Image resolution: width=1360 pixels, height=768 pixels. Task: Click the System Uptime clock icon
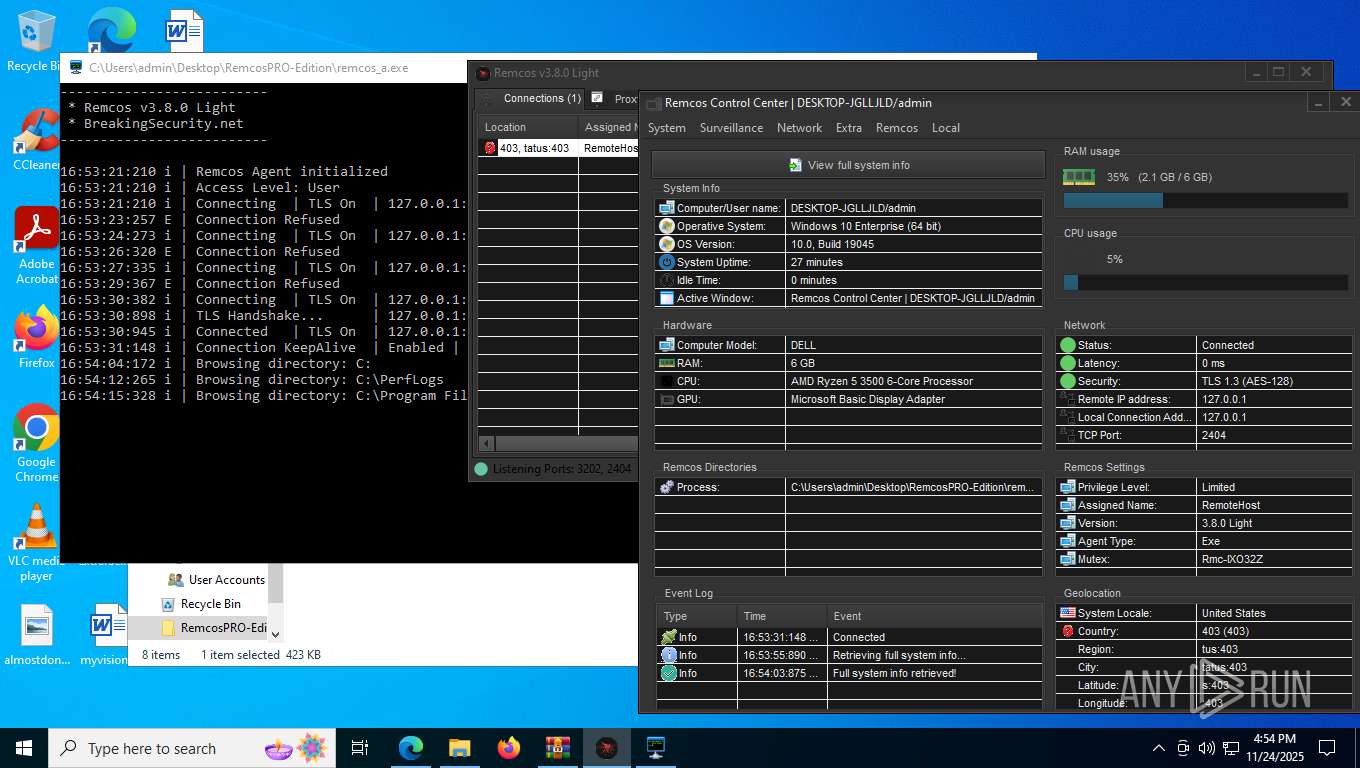point(667,262)
